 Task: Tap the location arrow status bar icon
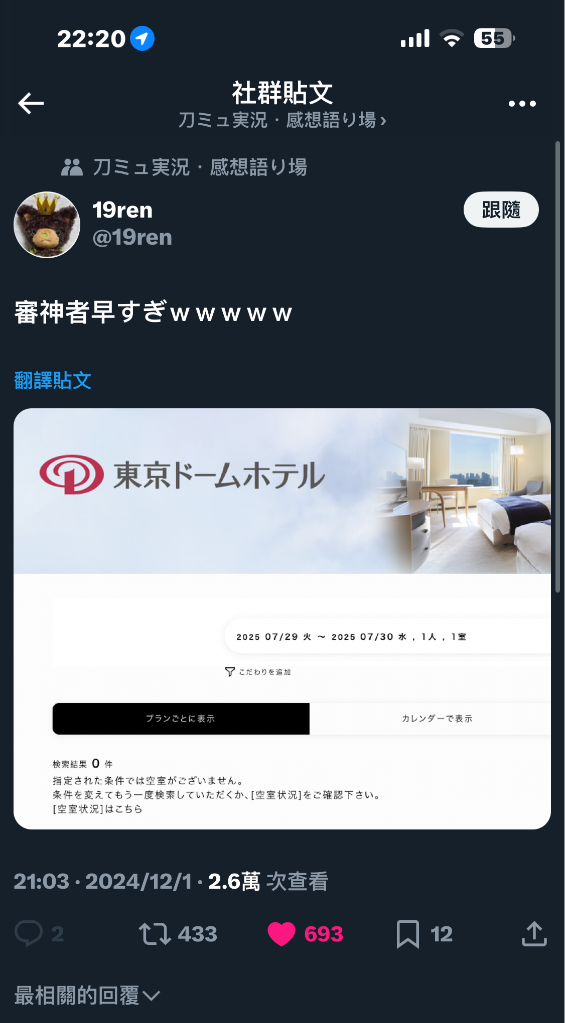click(142, 39)
